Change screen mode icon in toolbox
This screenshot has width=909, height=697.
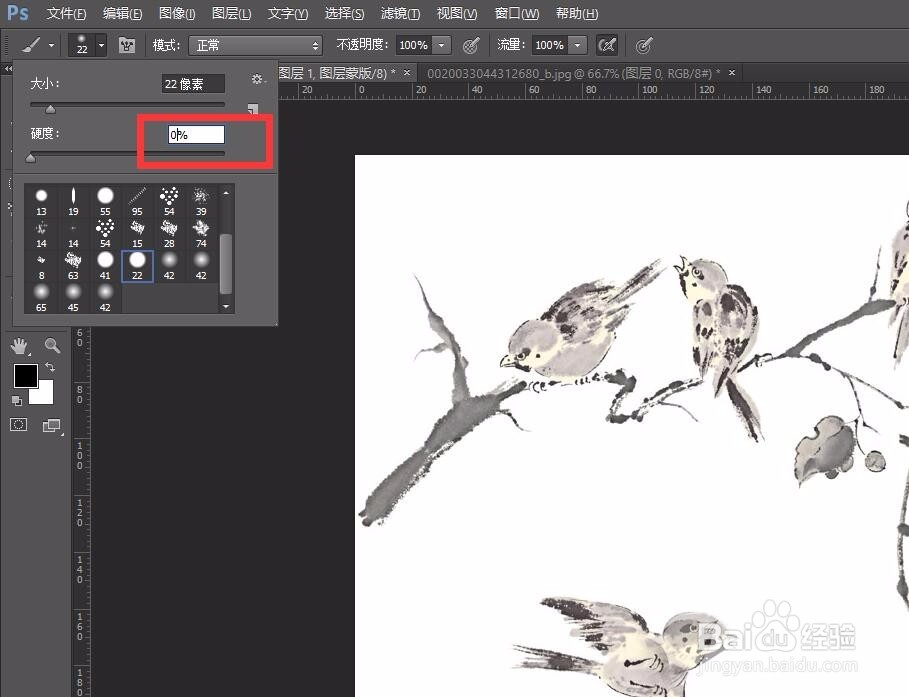52,426
